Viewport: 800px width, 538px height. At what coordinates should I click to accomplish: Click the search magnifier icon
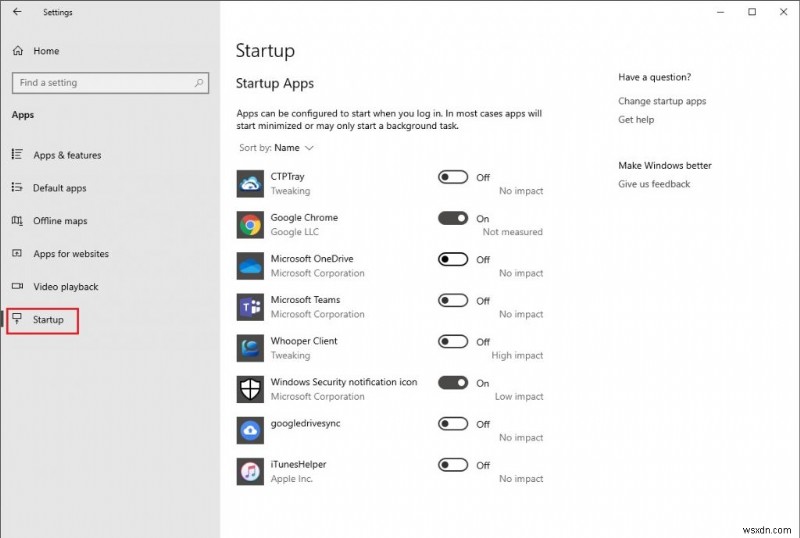(199, 83)
